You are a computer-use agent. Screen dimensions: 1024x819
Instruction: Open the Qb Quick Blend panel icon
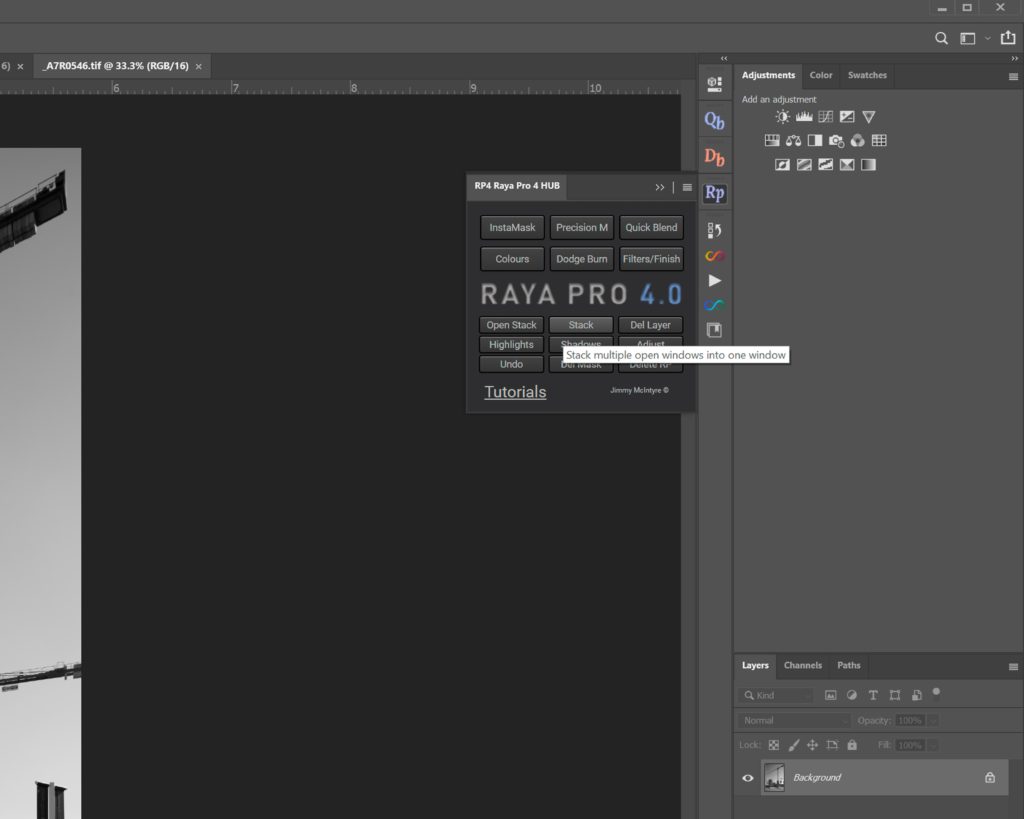pyautogui.click(x=714, y=121)
